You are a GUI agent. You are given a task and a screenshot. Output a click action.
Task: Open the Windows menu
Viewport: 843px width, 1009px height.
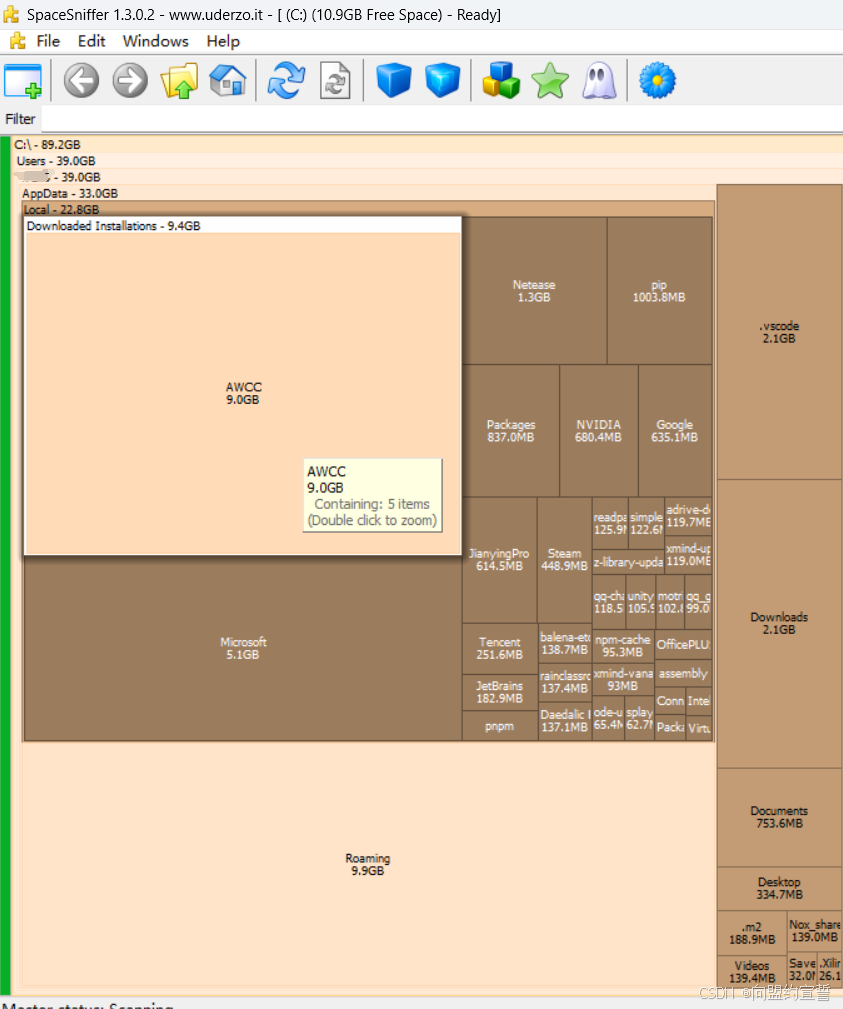click(x=156, y=41)
